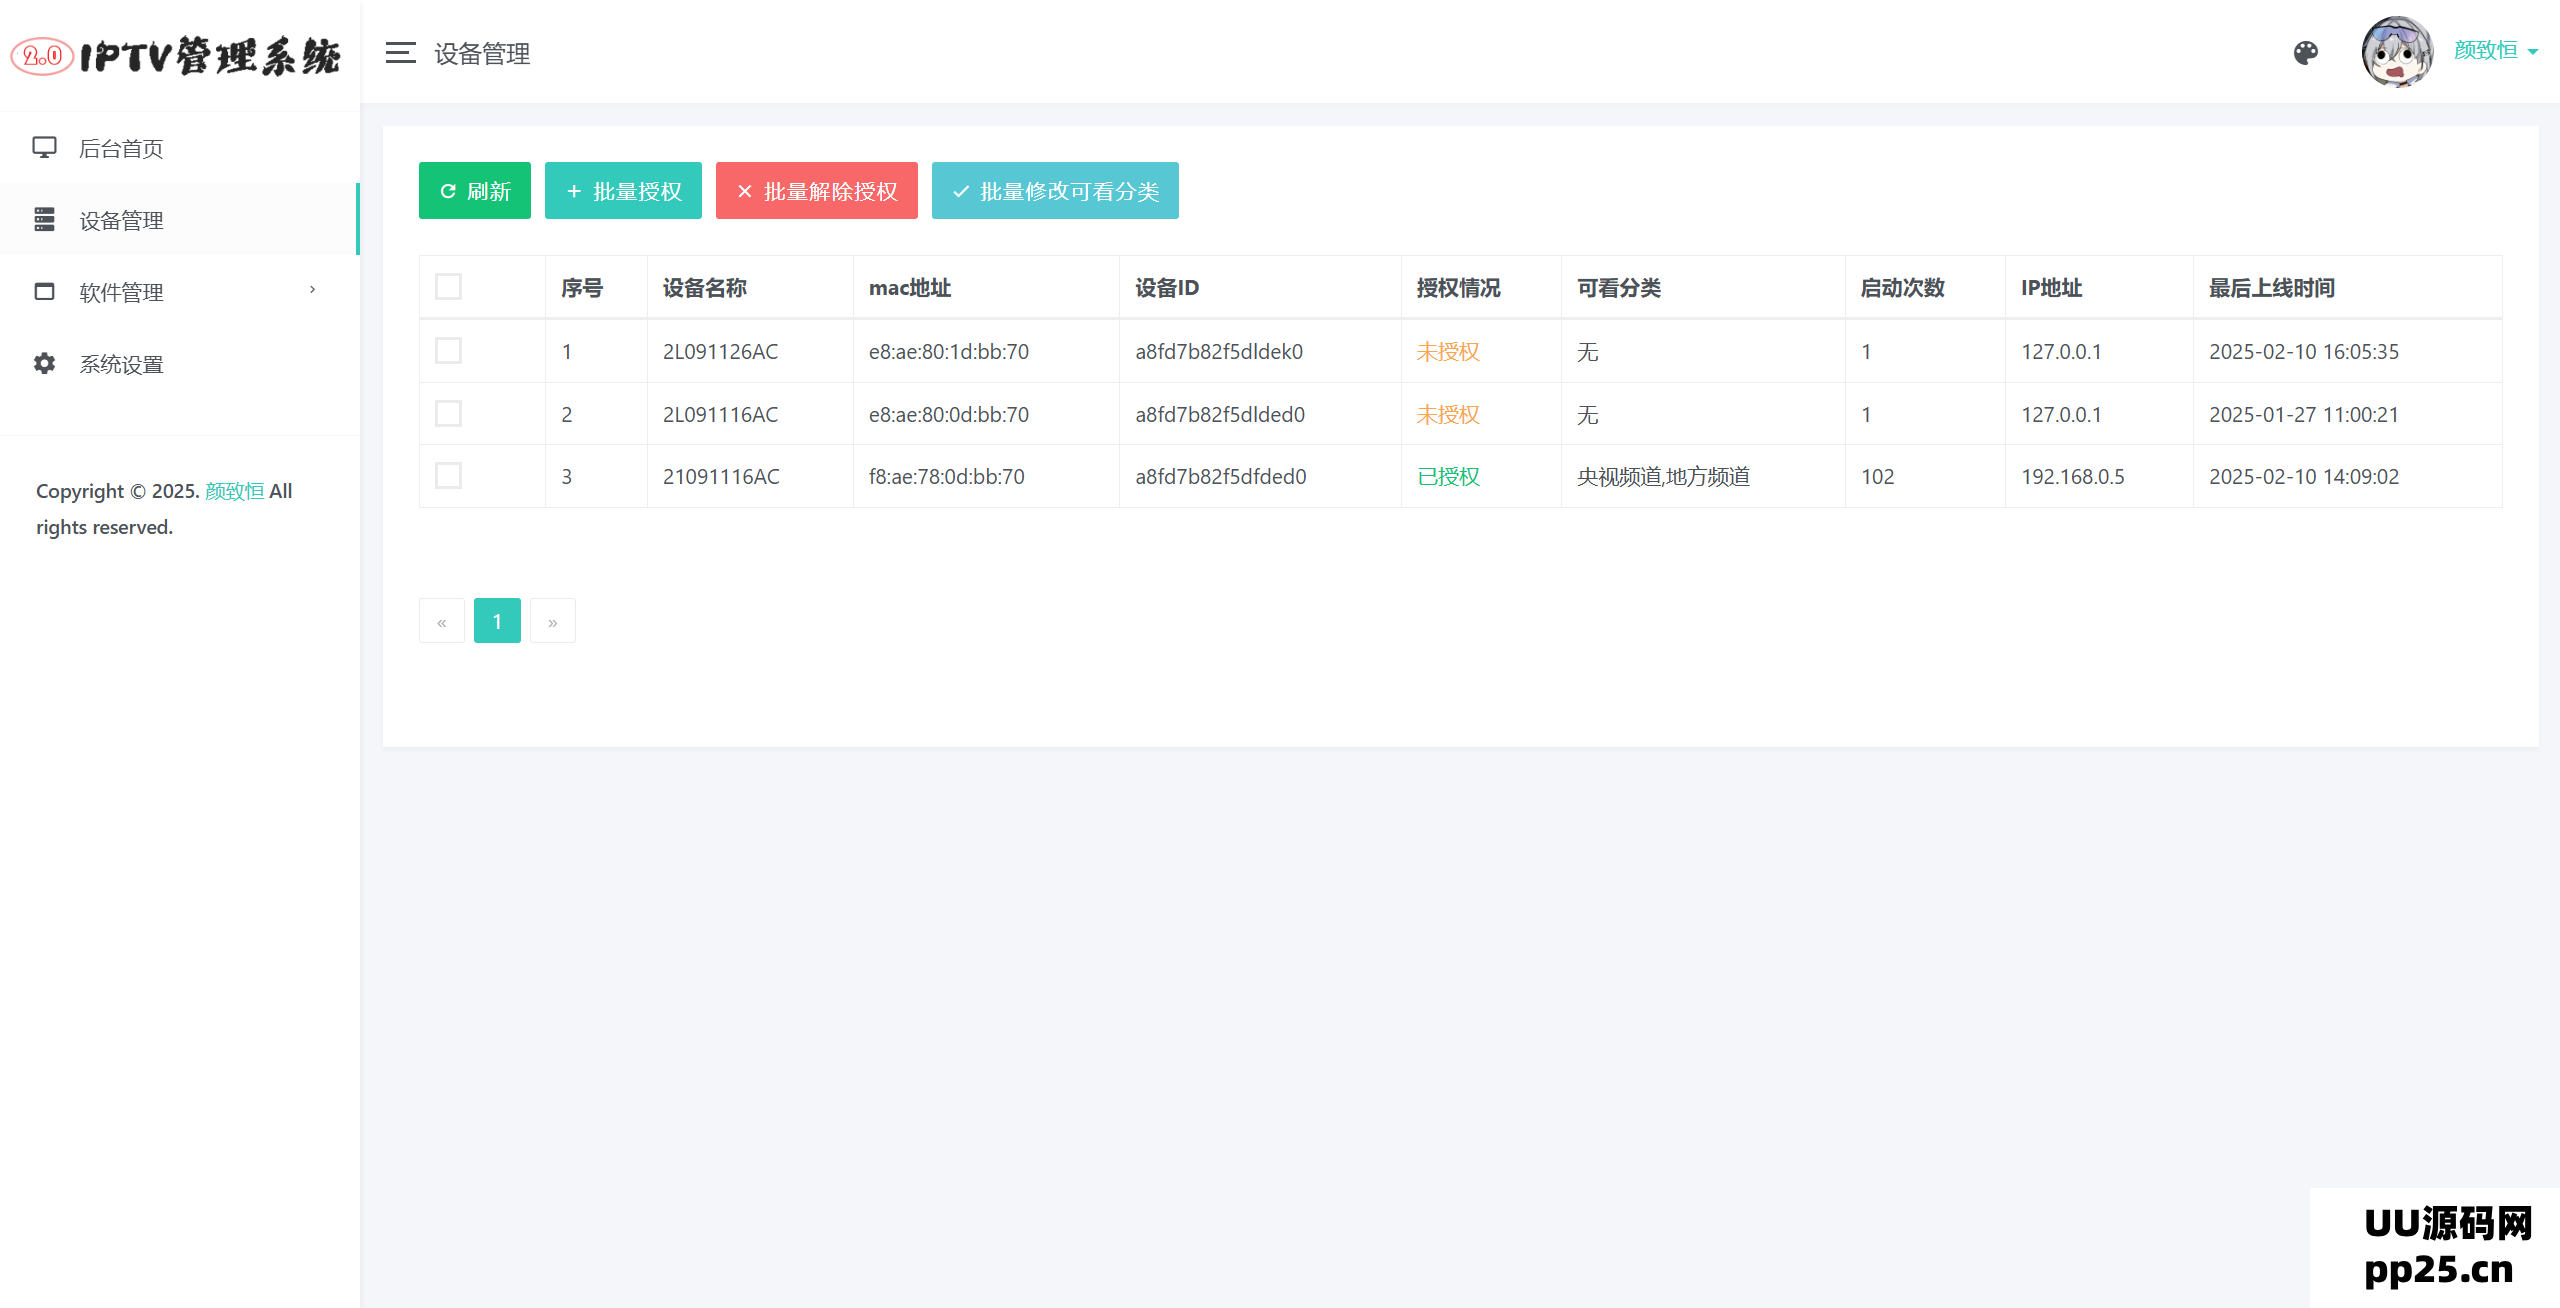Open 后台首页 menu item
Image resolution: width=2560 pixels, height=1308 pixels.
pos(121,149)
